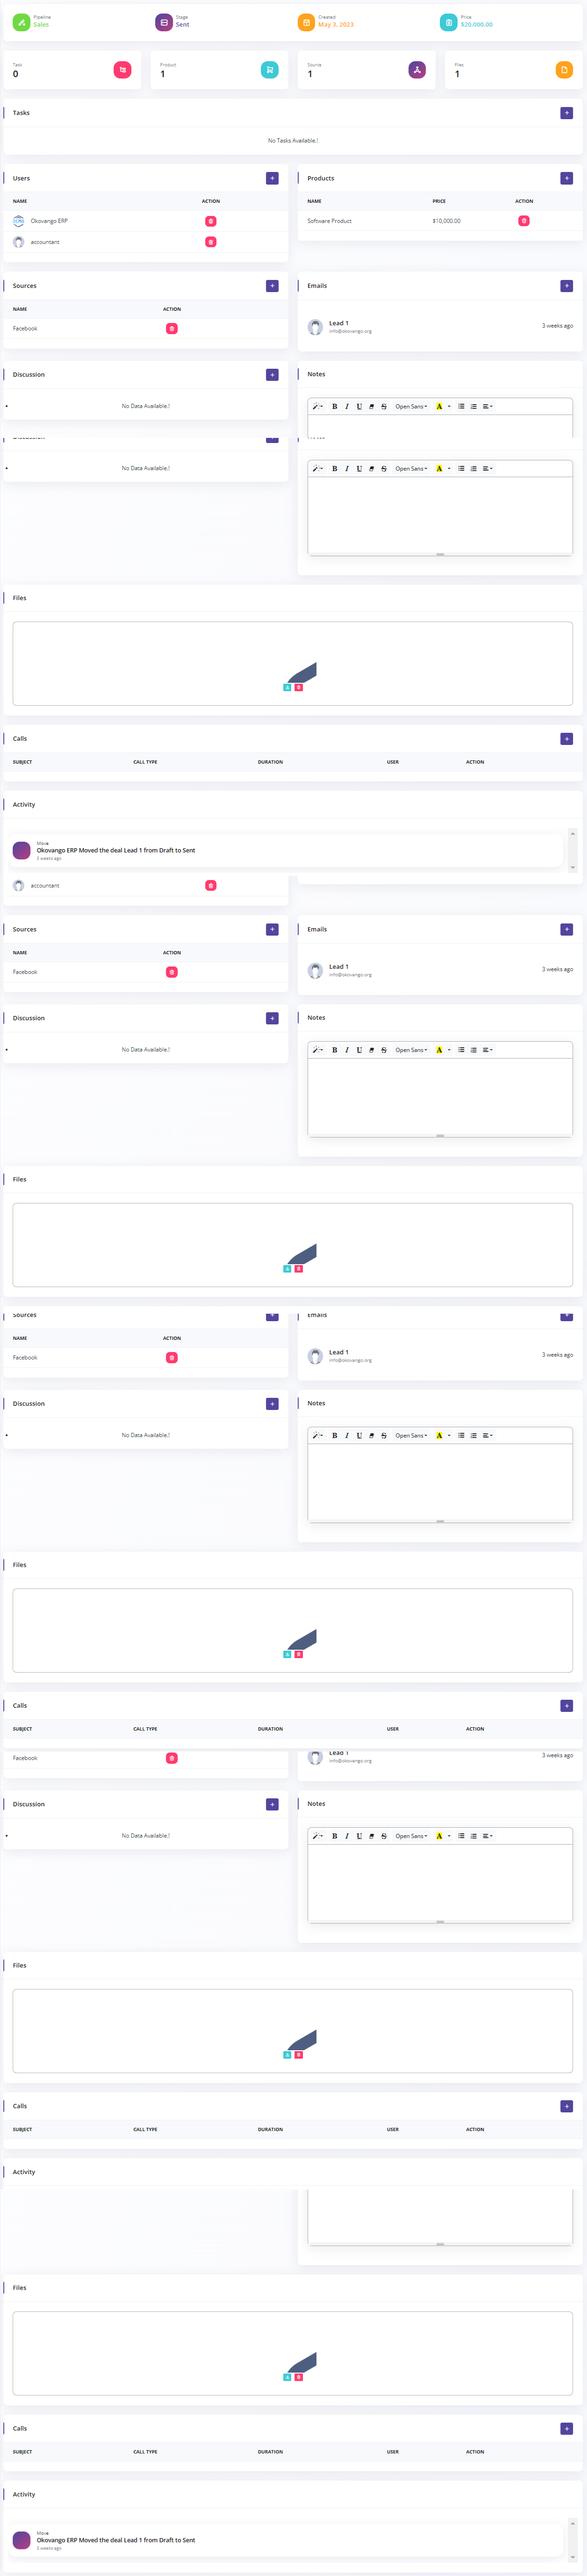The height and width of the screenshot is (2576, 587).
Task: Click the teal Price icon
Action: (448, 22)
